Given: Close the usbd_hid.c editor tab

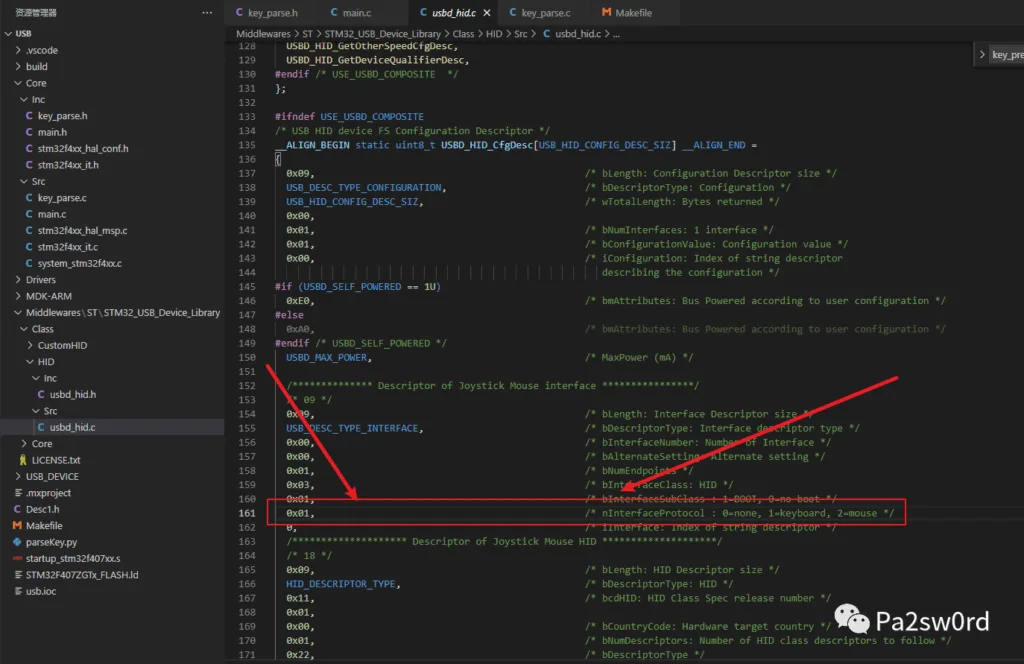Looking at the screenshot, I should pyautogui.click(x=487, y=12).
